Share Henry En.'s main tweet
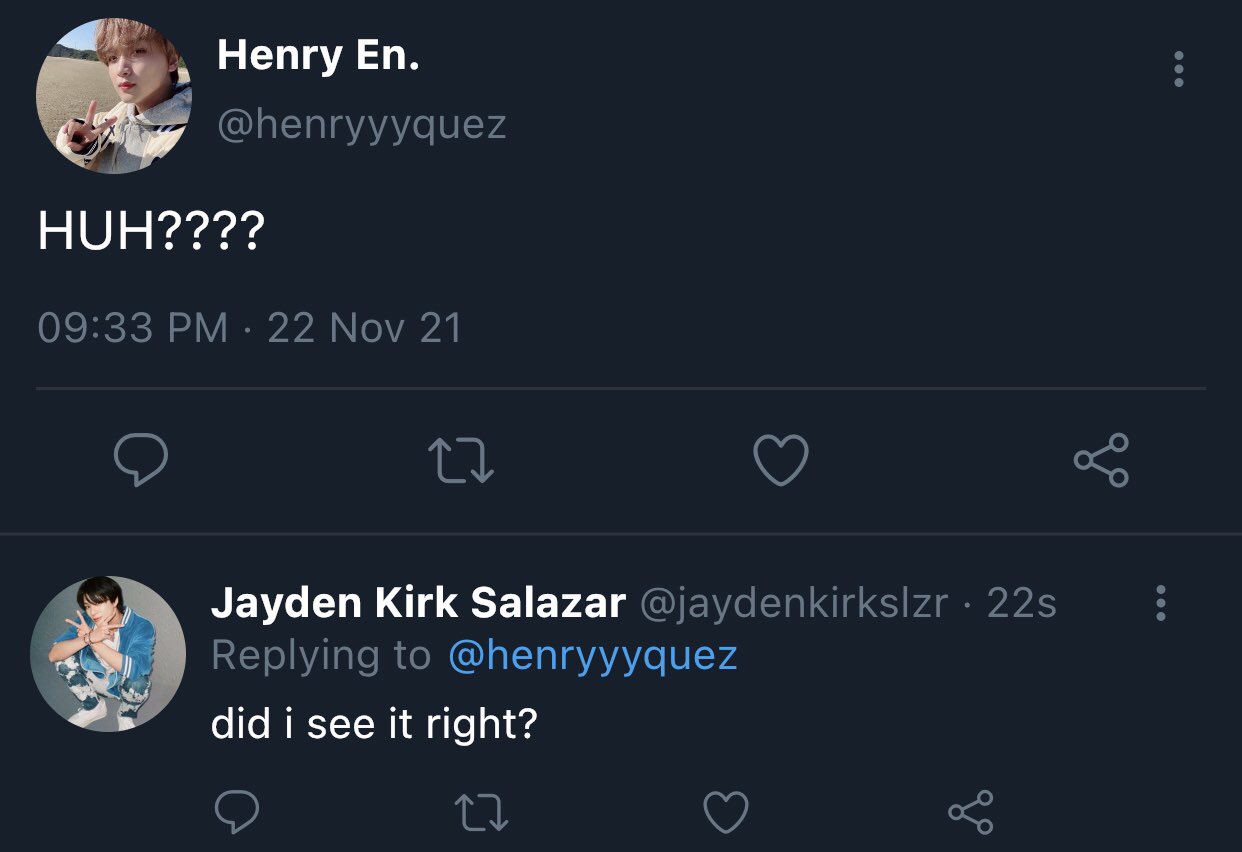The height and width of the screenshot is (852, 1242). click(1101, 460)
